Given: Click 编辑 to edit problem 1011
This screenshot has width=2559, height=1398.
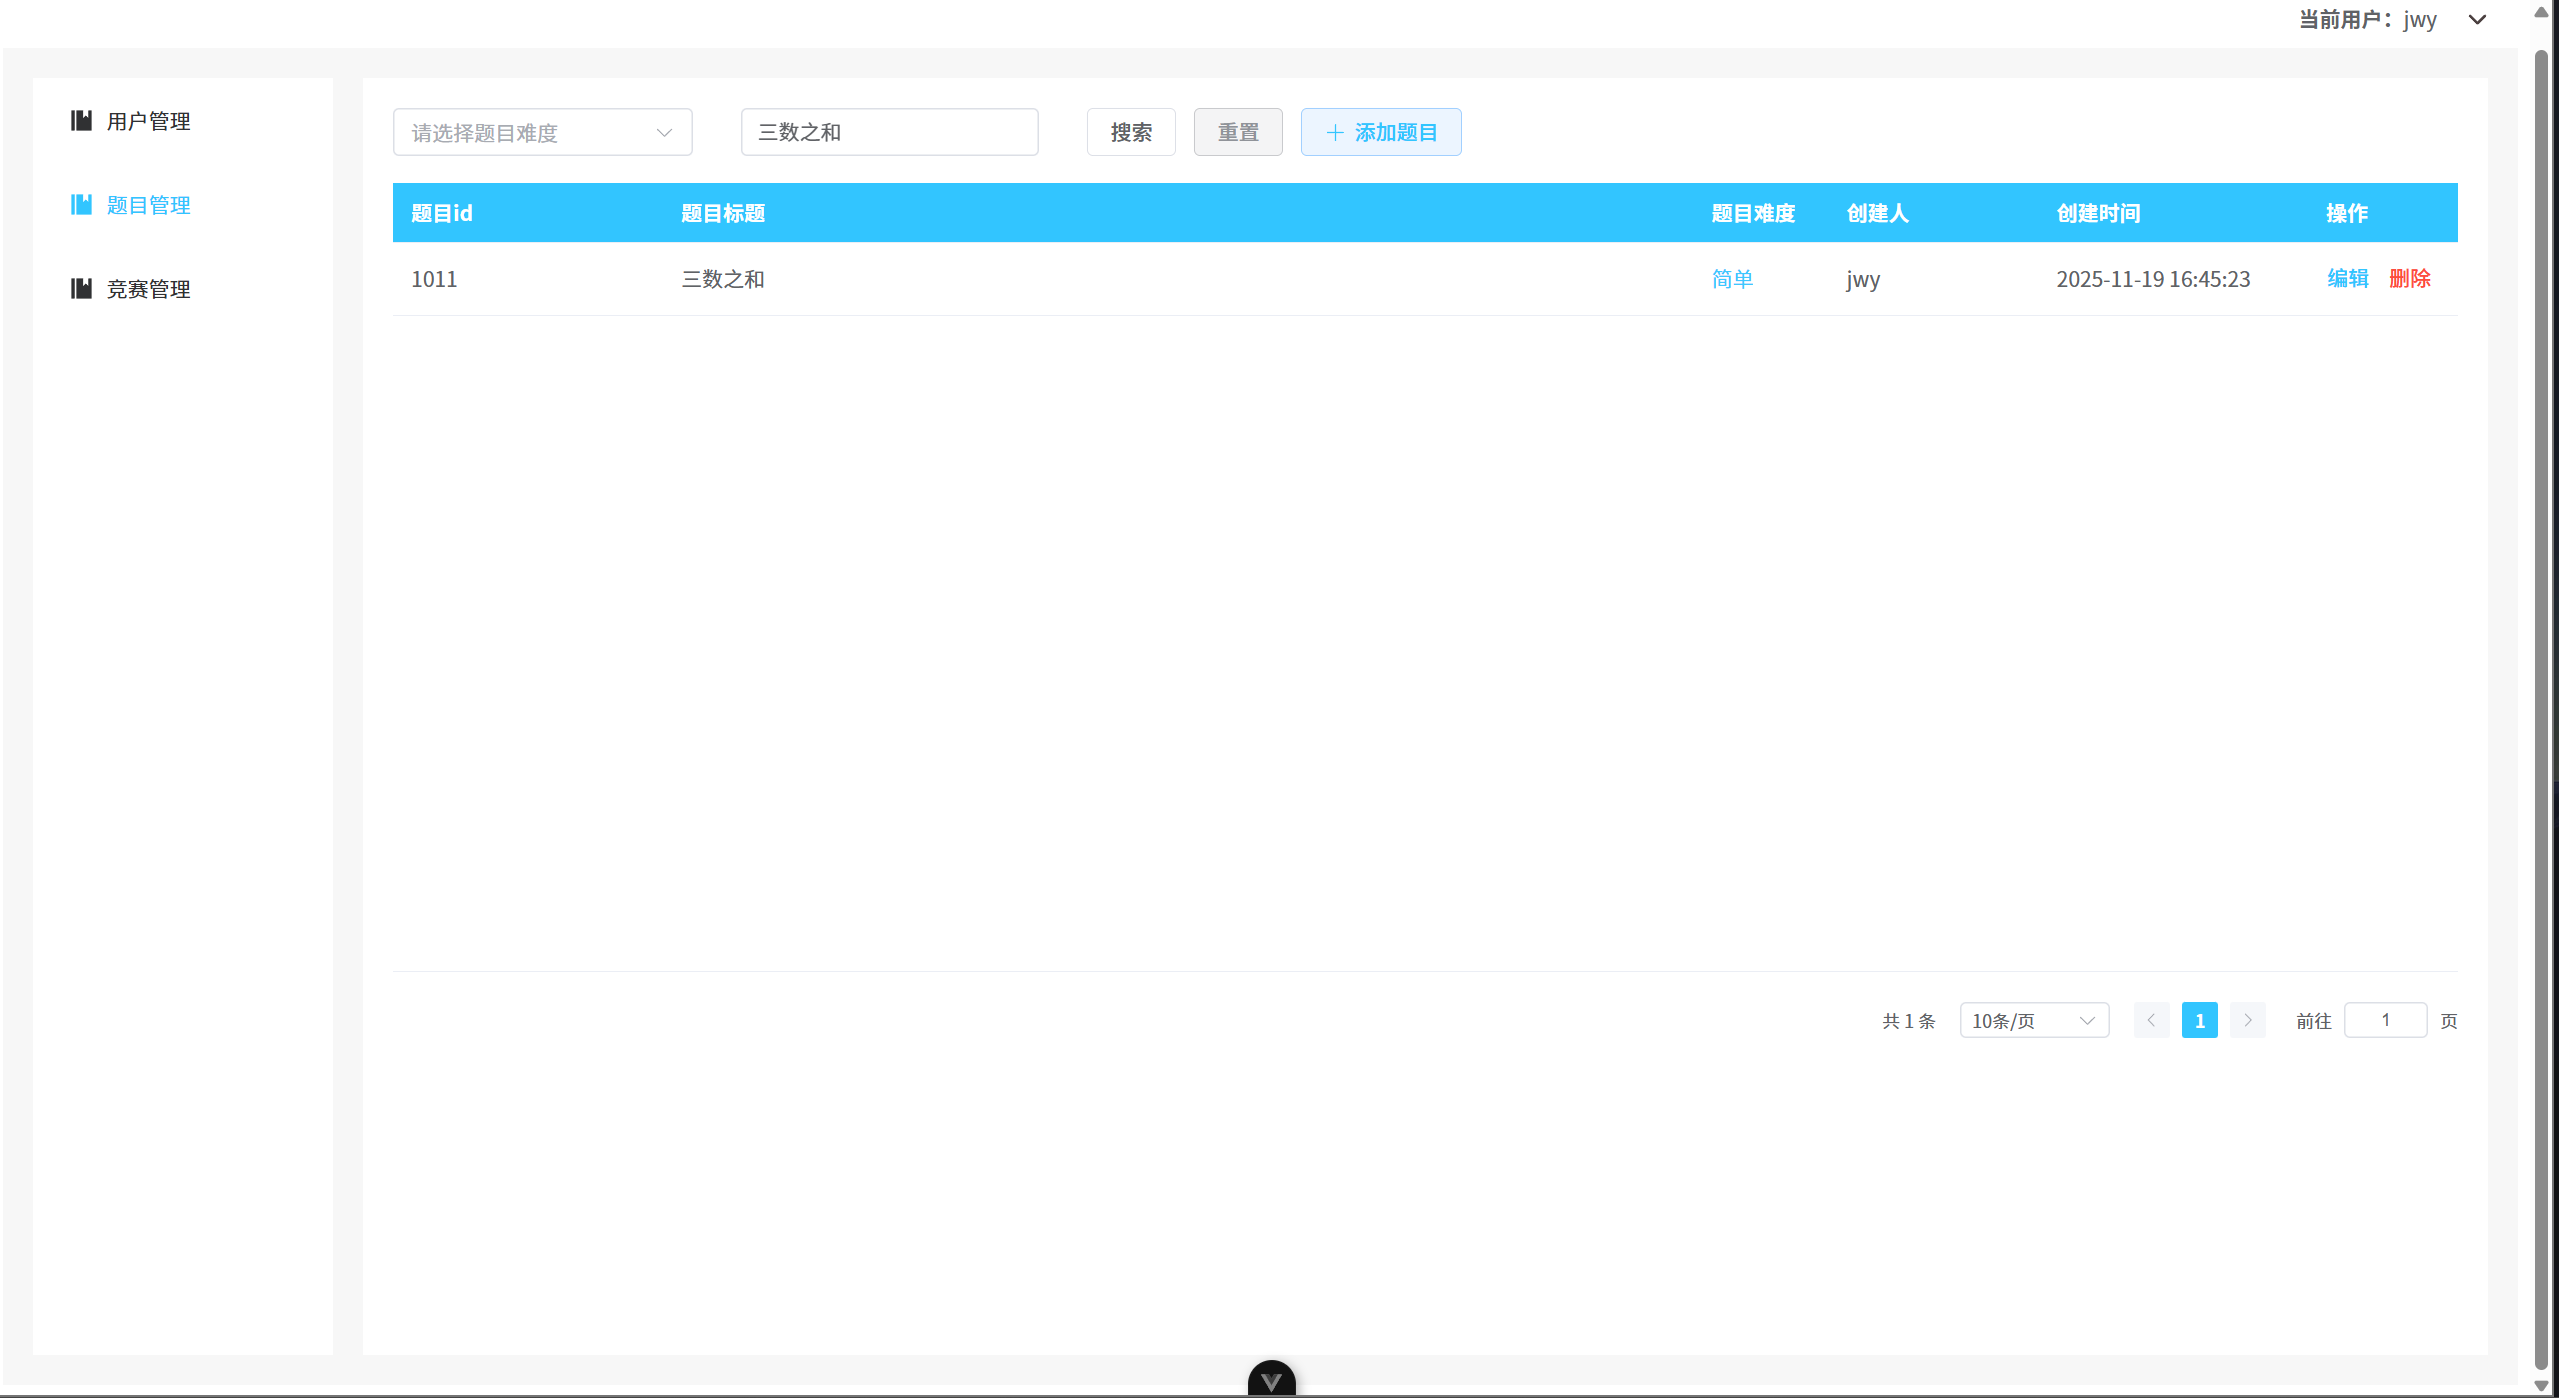Looking at the screenshot, I should 2347,279.
